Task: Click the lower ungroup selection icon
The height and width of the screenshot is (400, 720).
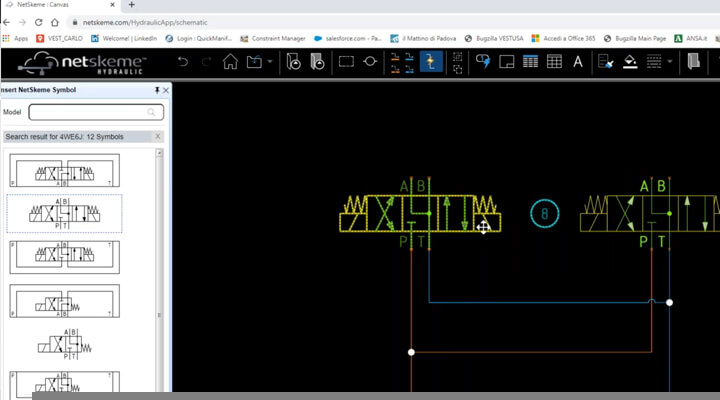Action: (457, 69)
